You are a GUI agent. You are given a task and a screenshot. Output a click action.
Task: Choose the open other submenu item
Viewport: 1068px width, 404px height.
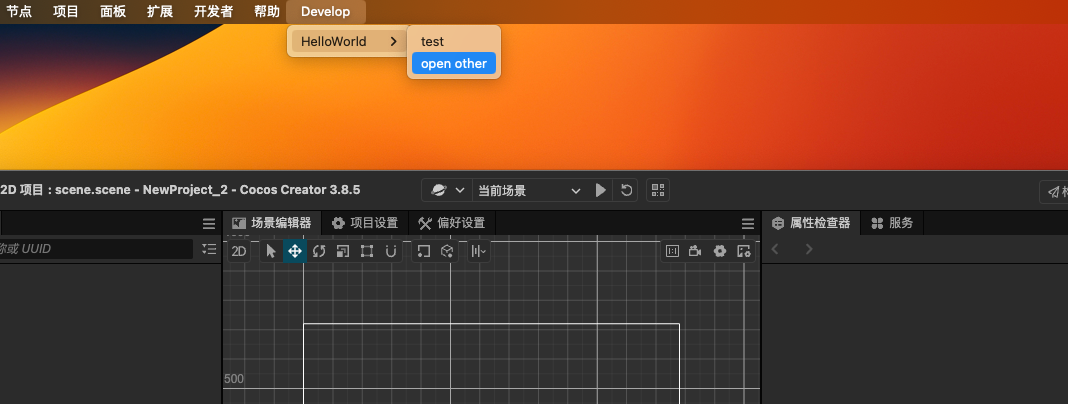pos(454,63)
